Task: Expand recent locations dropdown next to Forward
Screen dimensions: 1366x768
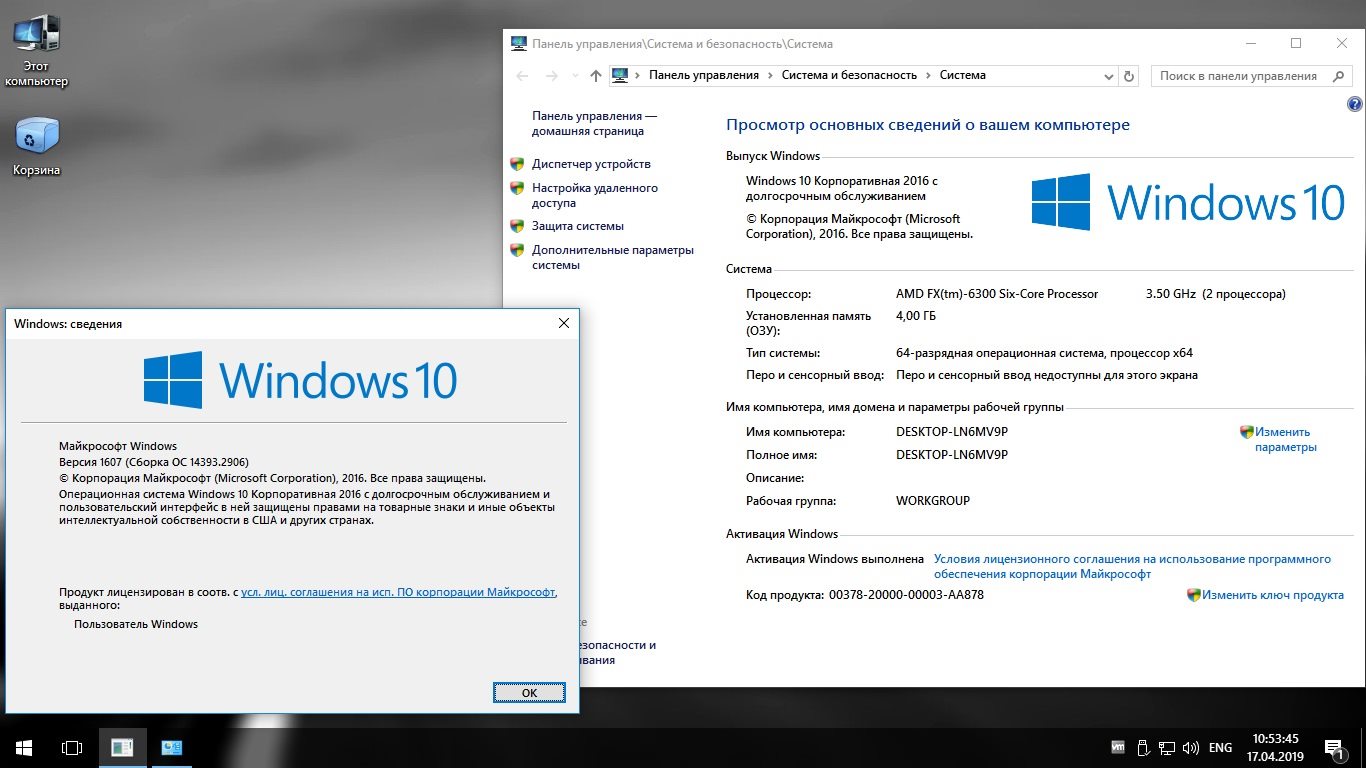Action: (574, 76)
